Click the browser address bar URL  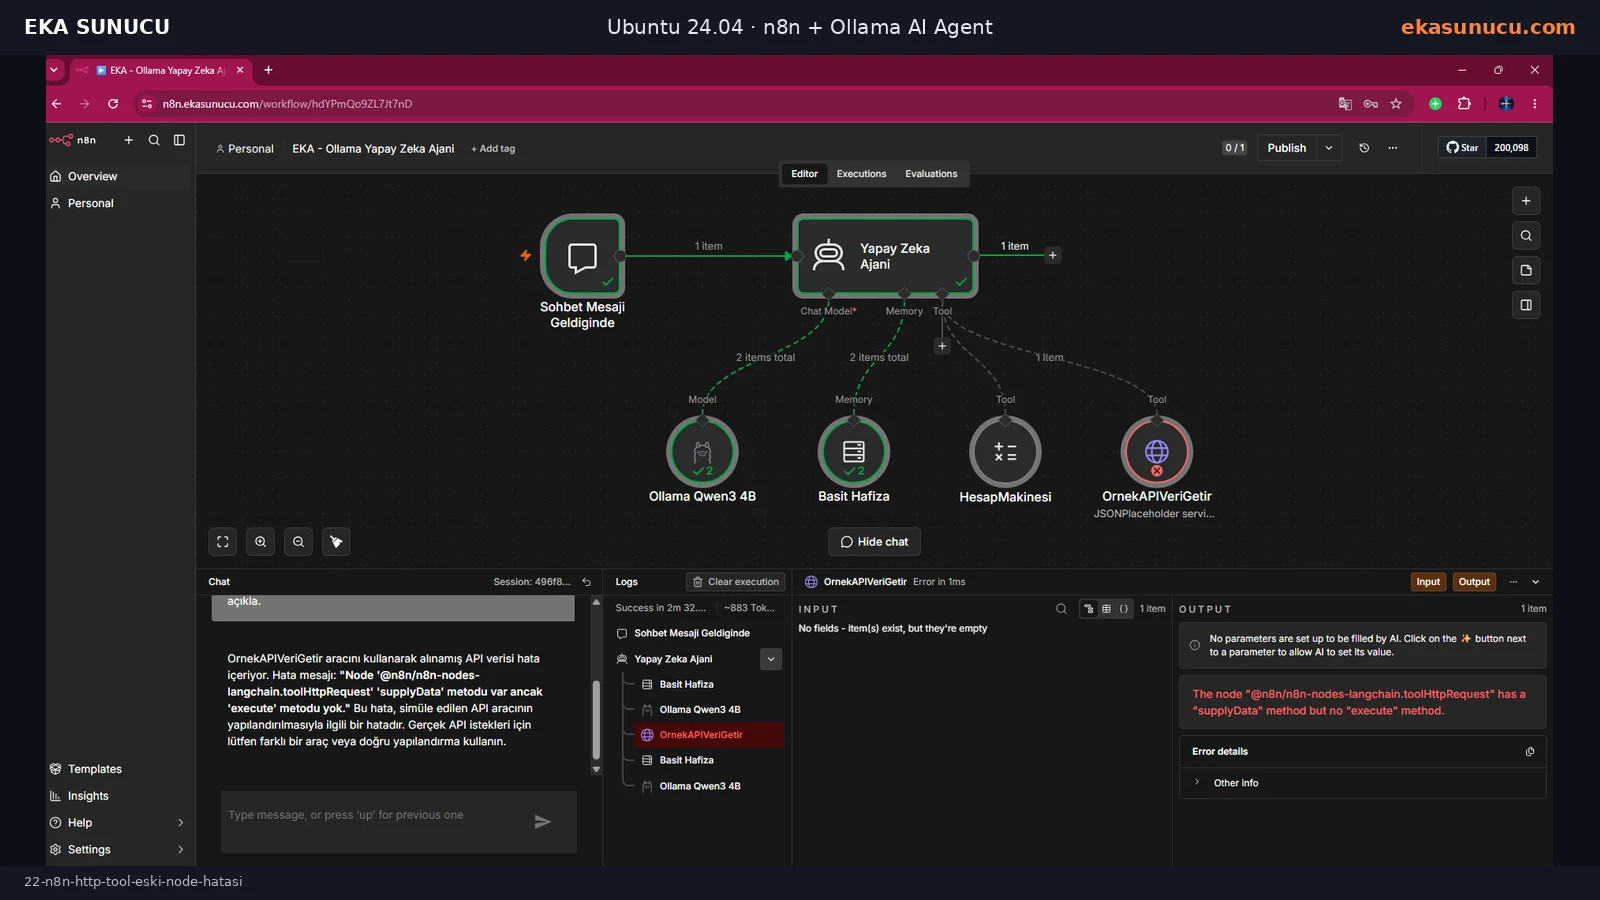coord(287,104)
